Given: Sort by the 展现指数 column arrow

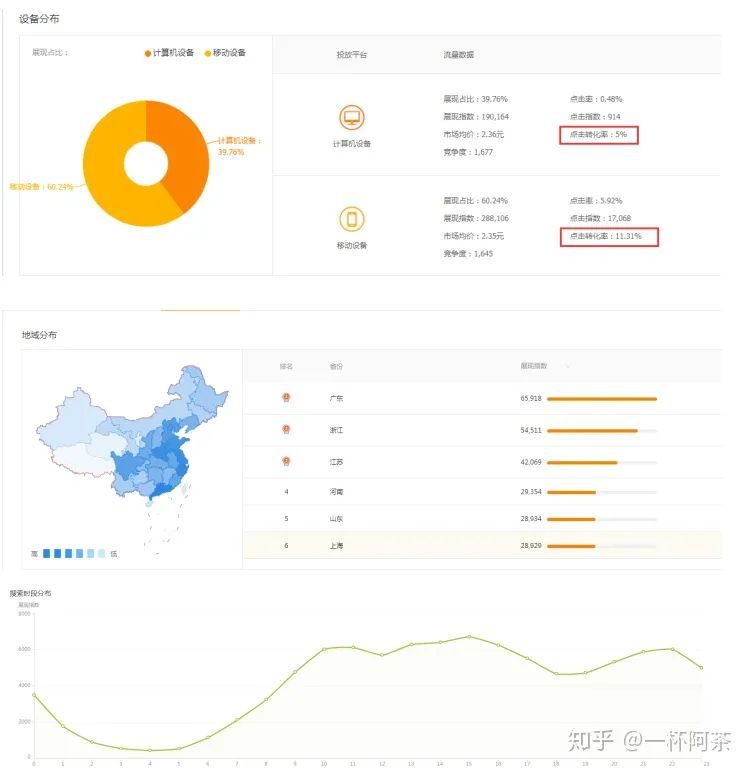Looking at the screenshot, I should [x=568, y=366].
